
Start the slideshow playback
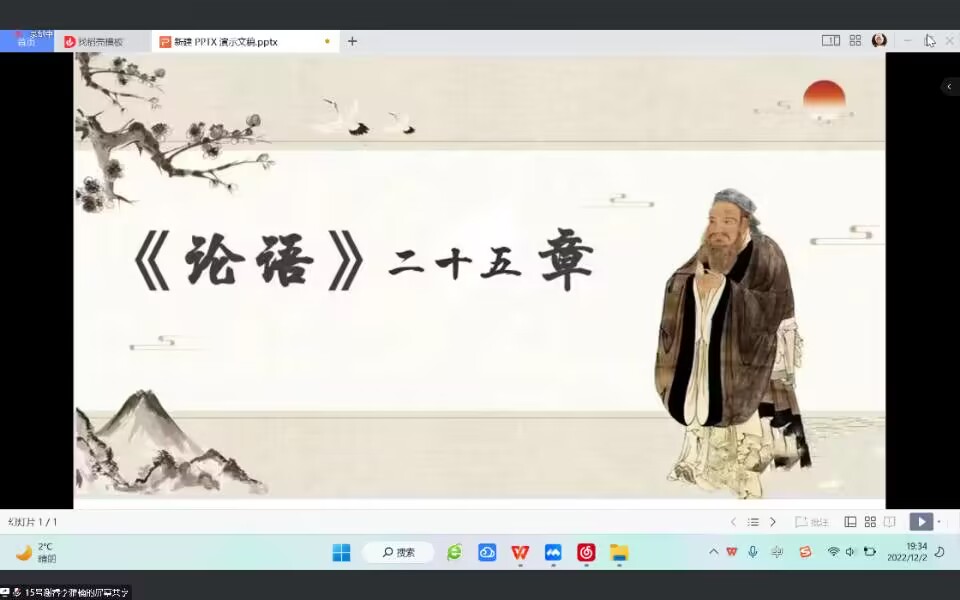tap(919, 521)
